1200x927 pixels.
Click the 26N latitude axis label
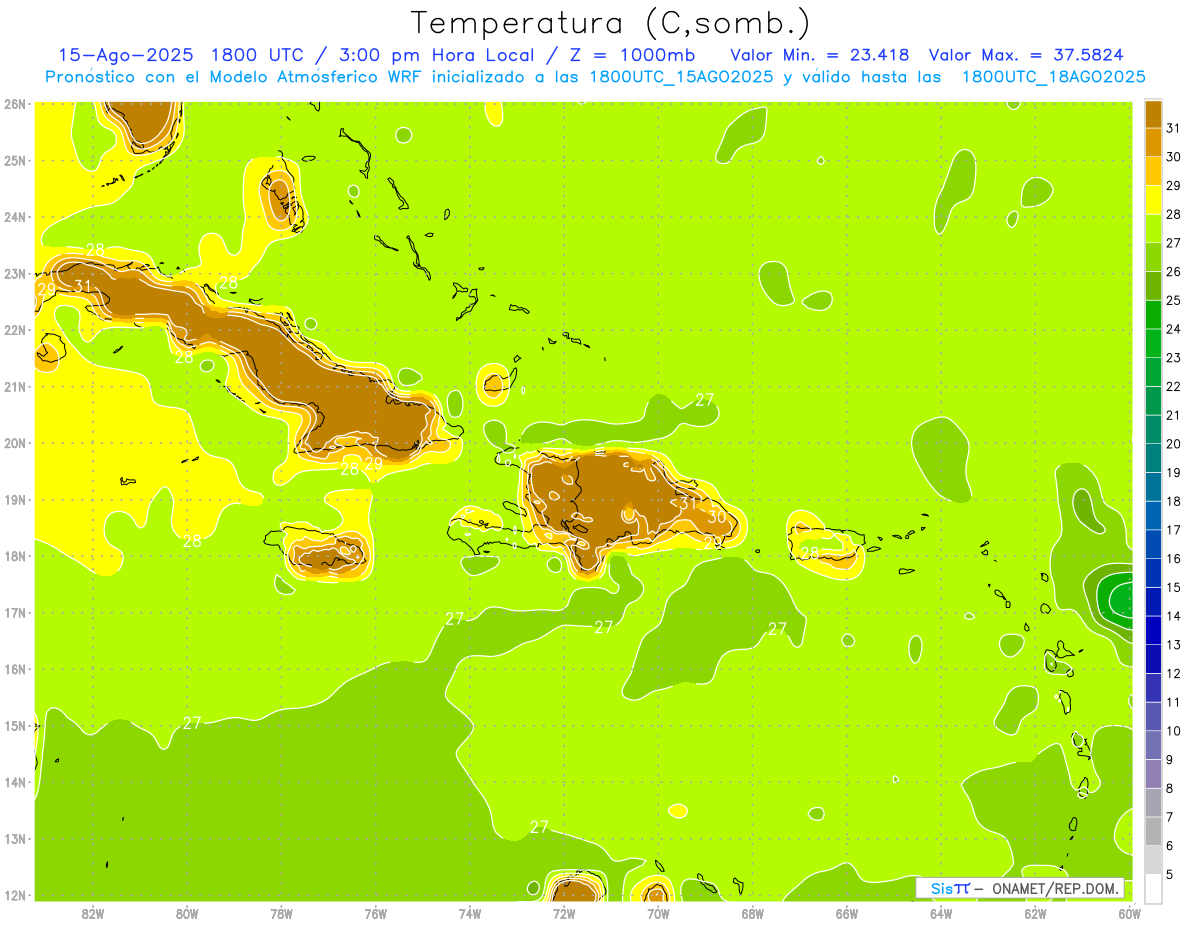pyautogui.click(x=15, y=104)
